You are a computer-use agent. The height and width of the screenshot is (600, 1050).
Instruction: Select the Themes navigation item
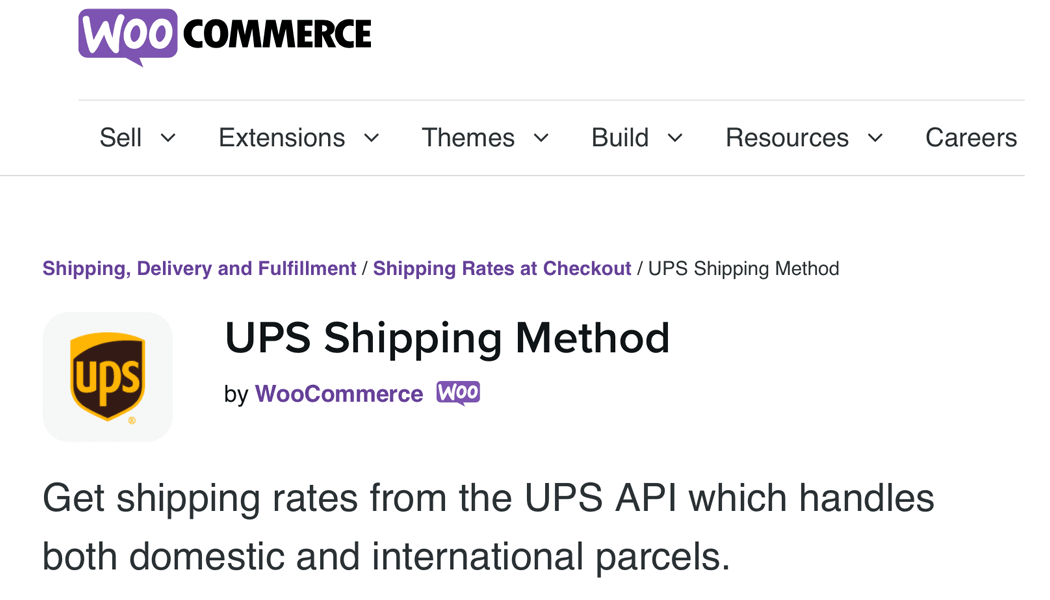click(x=468, y=138)
